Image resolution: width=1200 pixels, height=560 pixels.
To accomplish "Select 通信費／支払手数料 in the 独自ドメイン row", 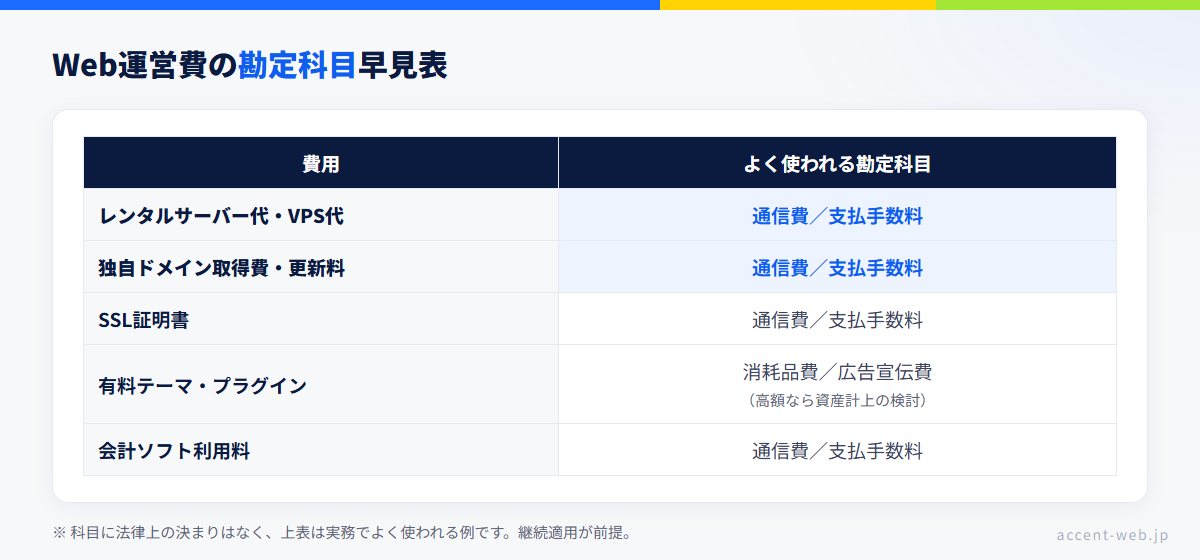I will (x=837, y=268).
